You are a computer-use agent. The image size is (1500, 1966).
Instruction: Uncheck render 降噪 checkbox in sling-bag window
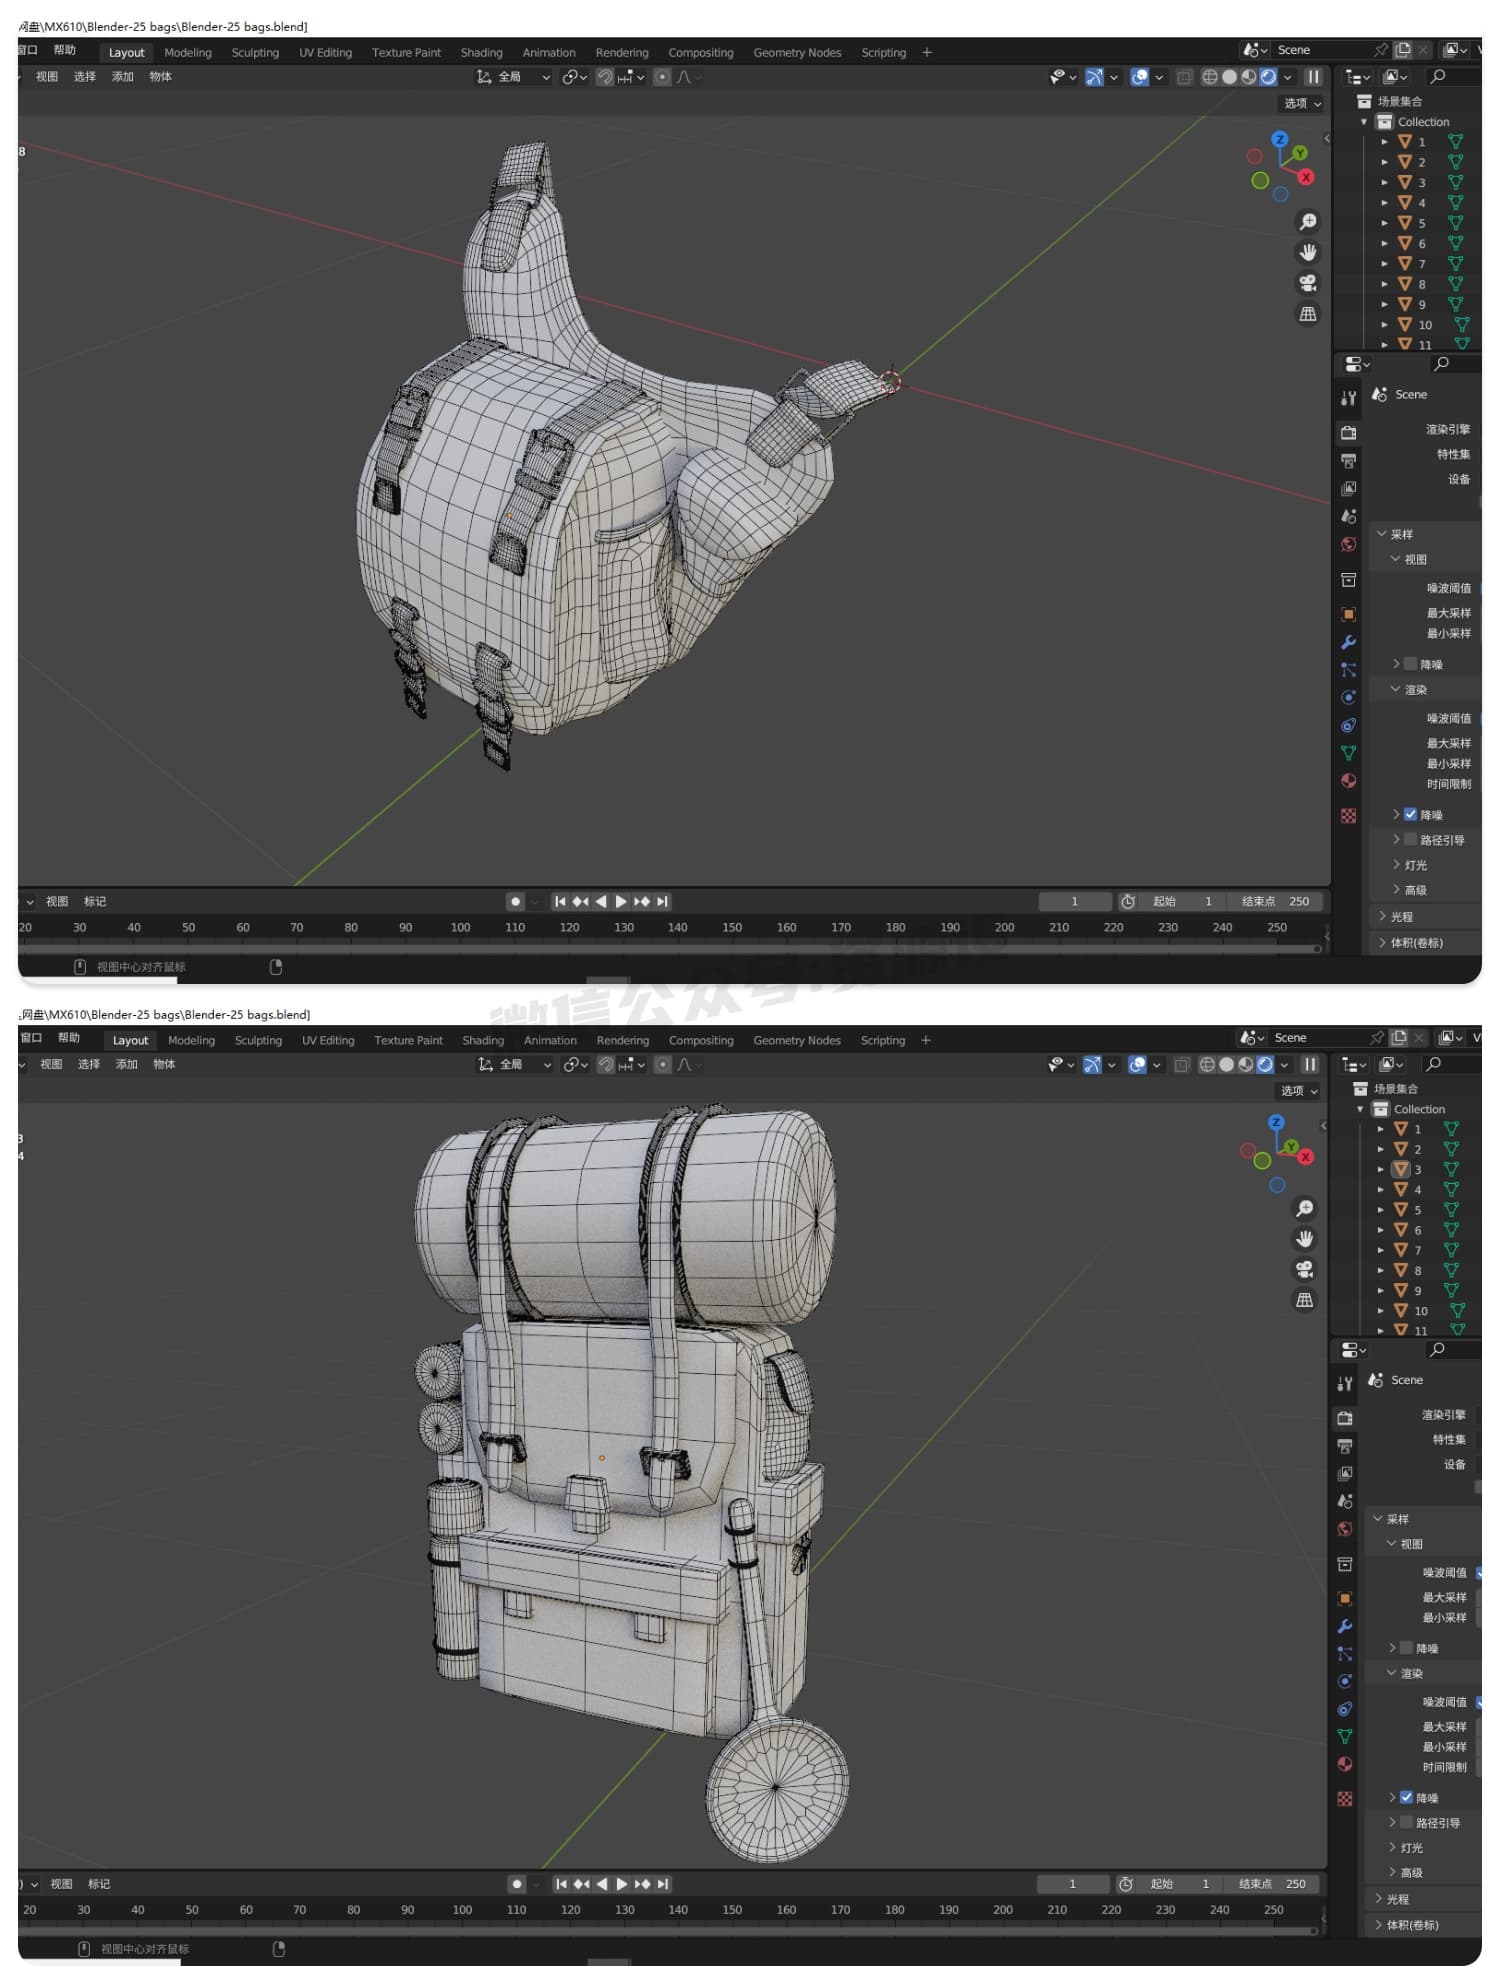click(x=1410, y=814)
